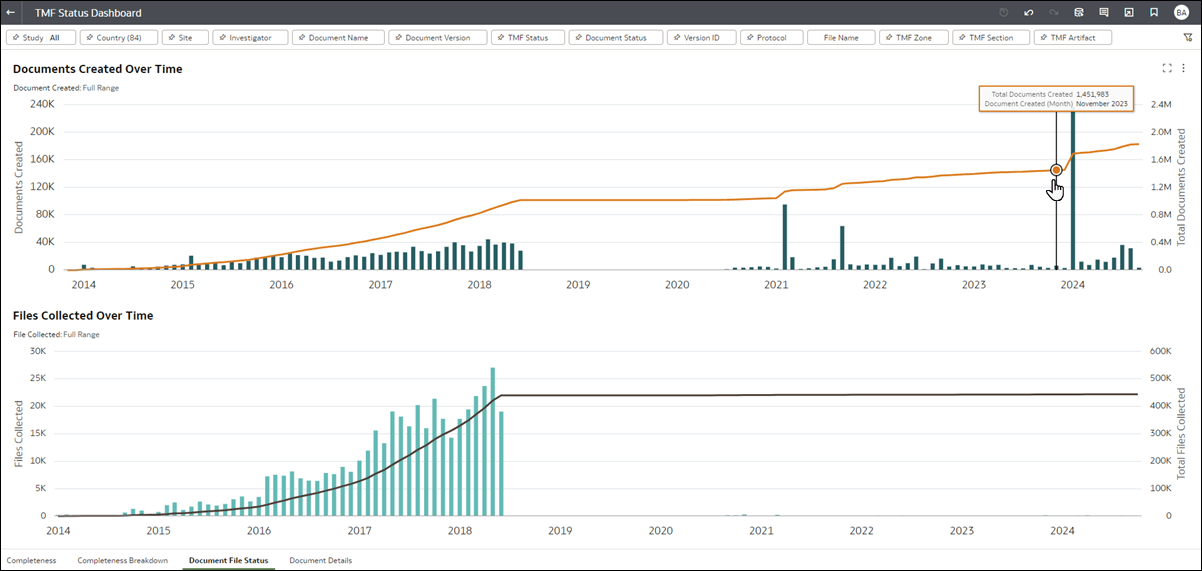Viewport: 1202px width, 571px height.
Task: Click the bookmark icon in the header
Action: pyautogui.click(x=1154, y=13)
